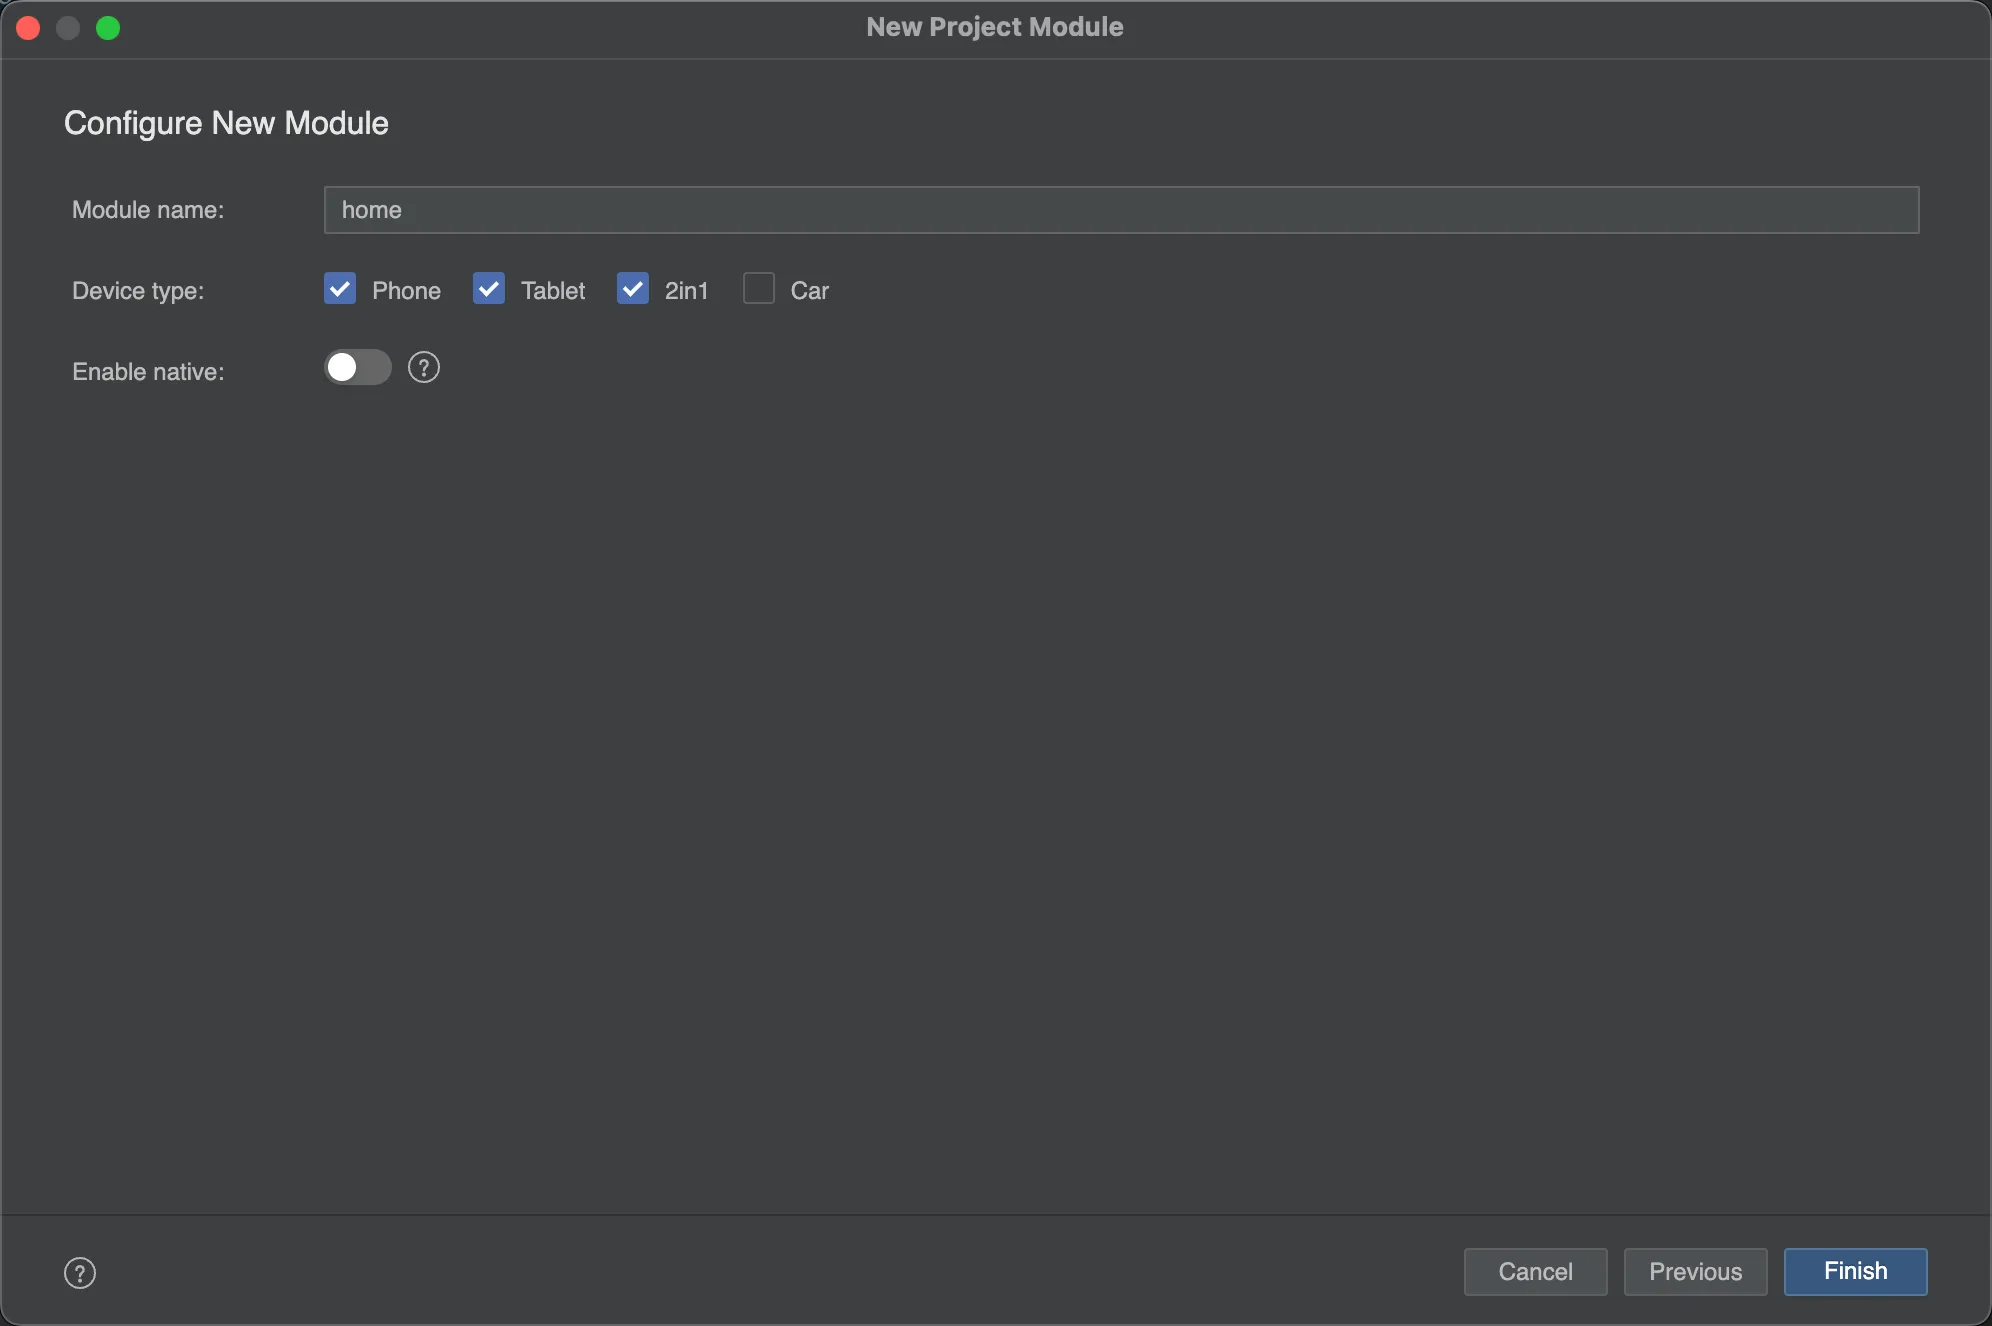Click the '2in1' label text
Viewport: 1992px width, 1326px height.
point(686,291)
